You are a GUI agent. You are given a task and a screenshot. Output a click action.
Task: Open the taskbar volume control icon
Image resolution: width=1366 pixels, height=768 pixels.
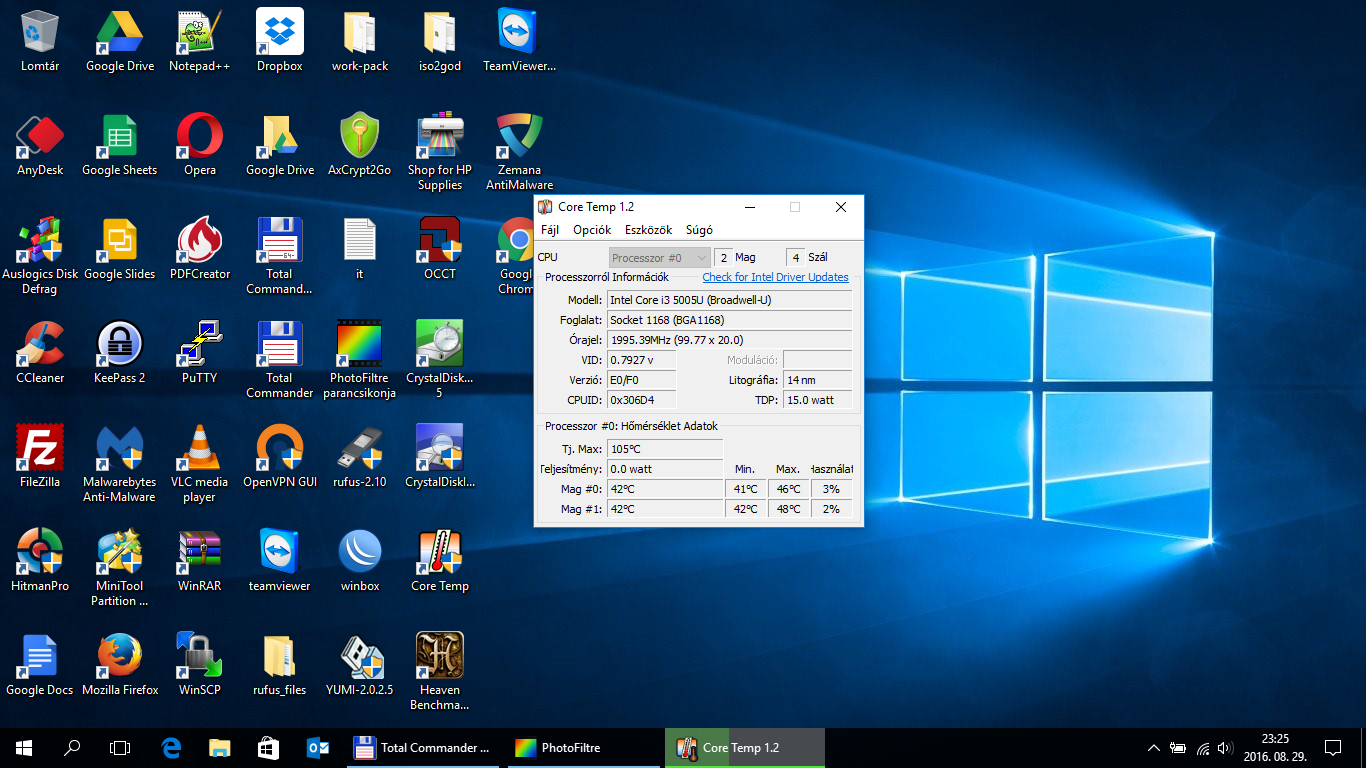1226,747
